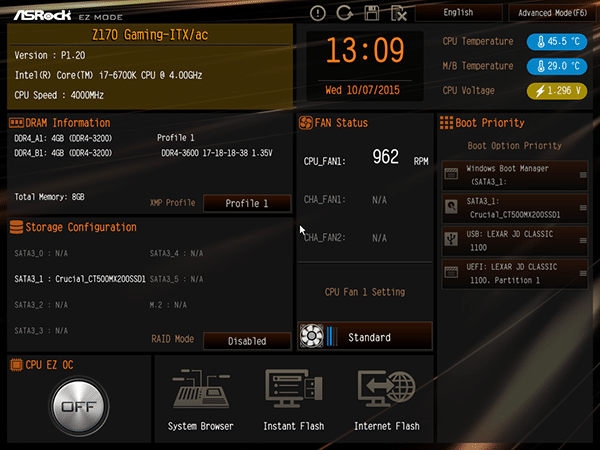Click drive icon on UEFI LEXAR boot entry
Screen dimensions: 600x450
tap(451, 272)
